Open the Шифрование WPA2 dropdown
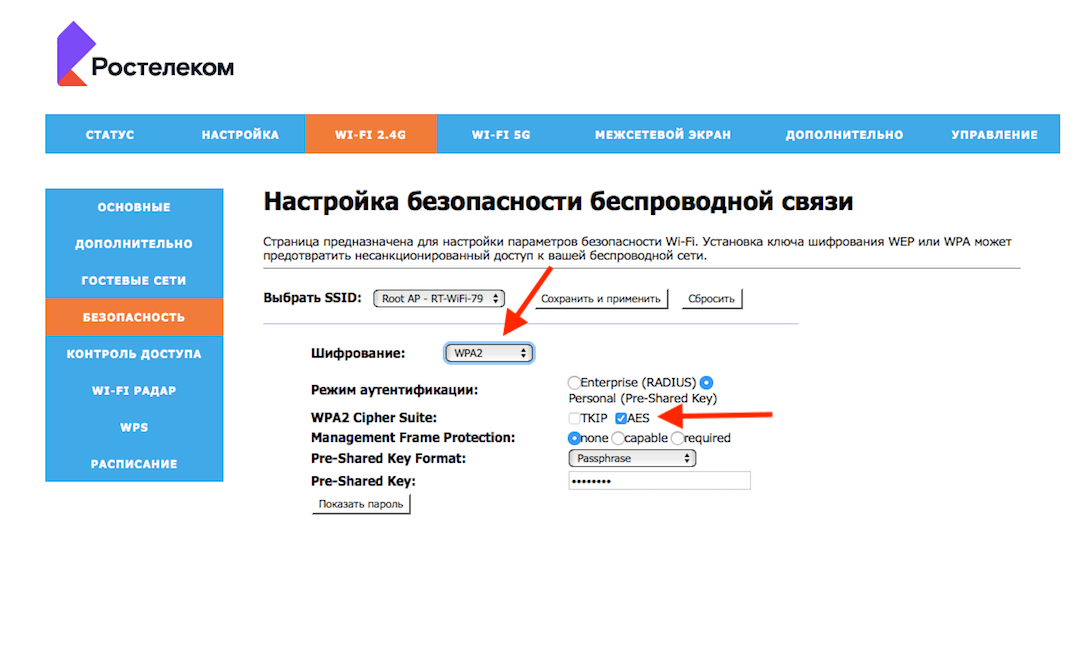The height and width of the screenshot is (664, 1091). pyautogui.click(x=489, y=353)
